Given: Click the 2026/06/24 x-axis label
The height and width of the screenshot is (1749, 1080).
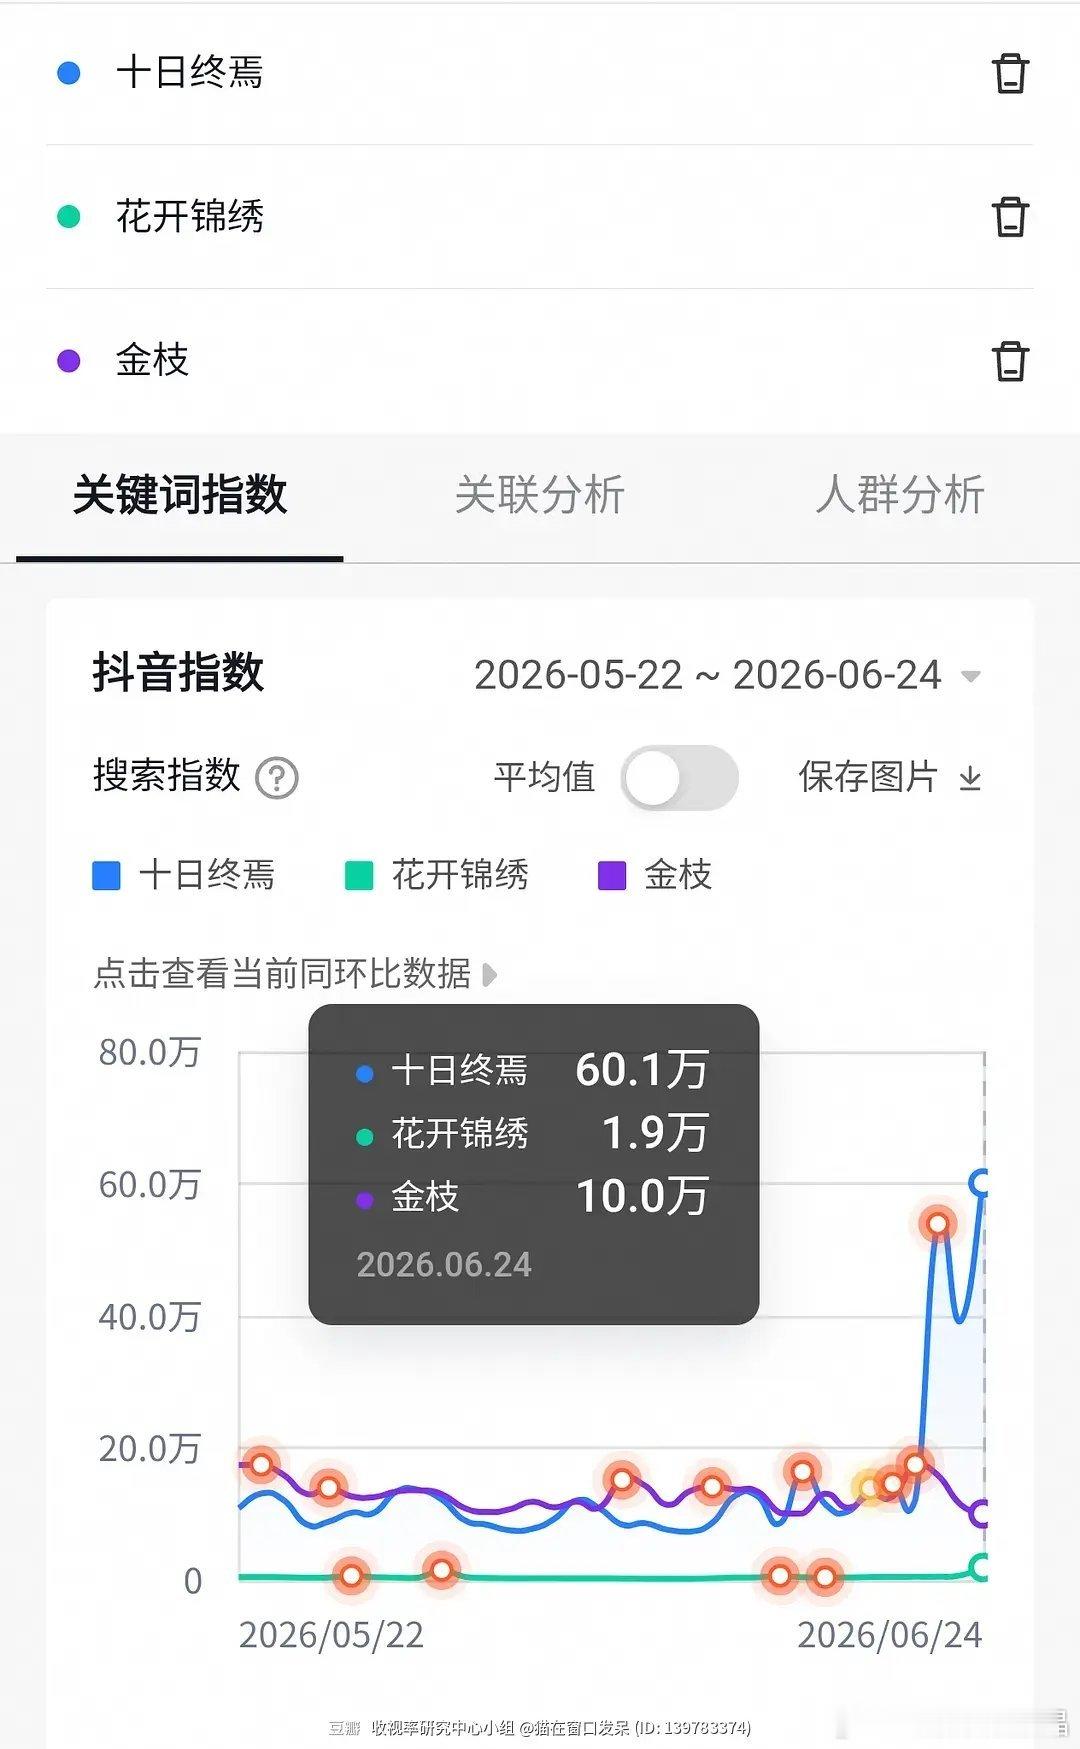Looking at the screenshot, I should [x=890, y=1635].
